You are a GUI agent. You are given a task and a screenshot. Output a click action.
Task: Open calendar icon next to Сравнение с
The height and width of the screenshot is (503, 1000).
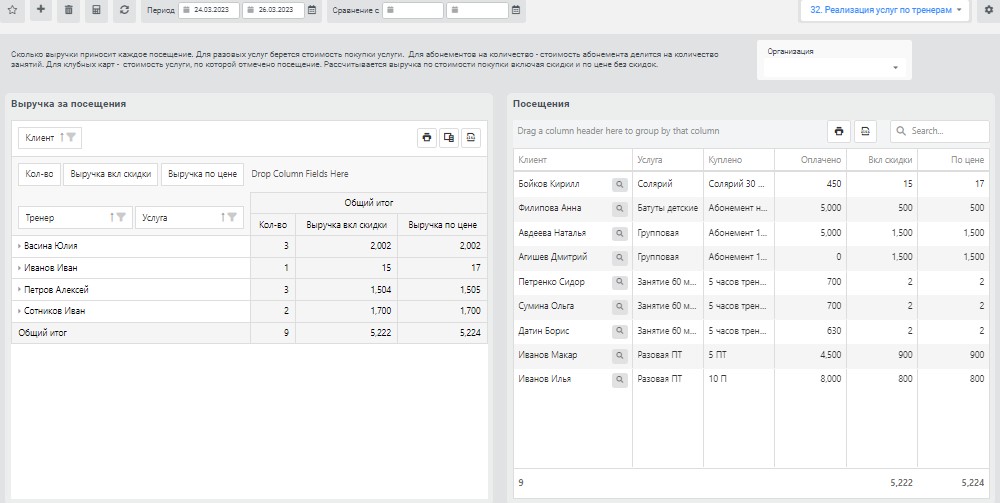[x=516, y=10]
